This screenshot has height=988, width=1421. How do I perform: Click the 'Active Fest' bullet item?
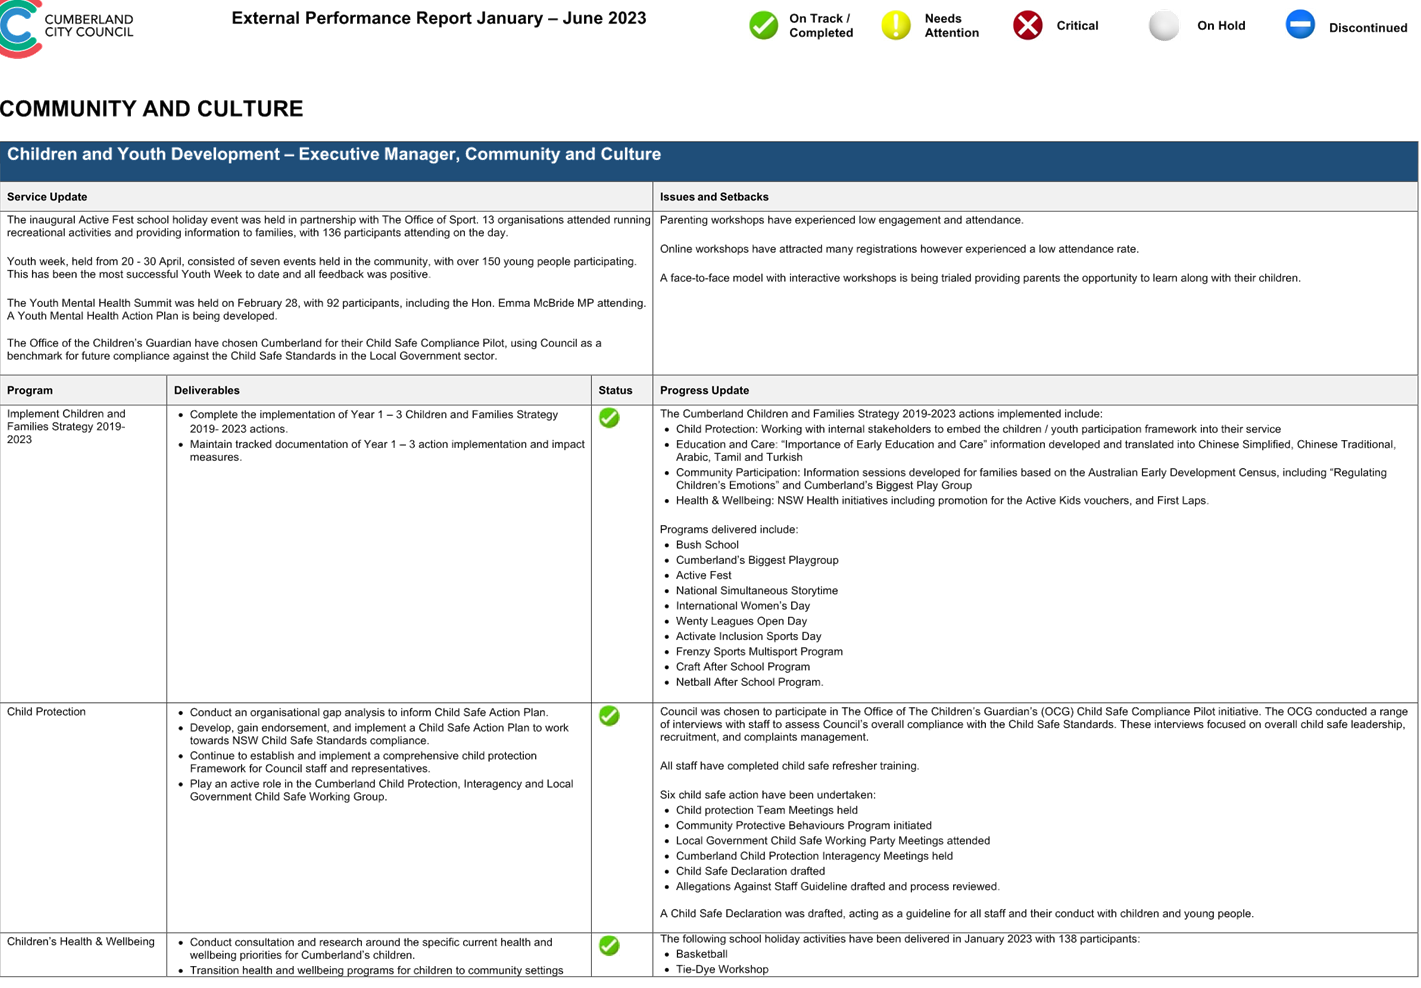[704, 576]
